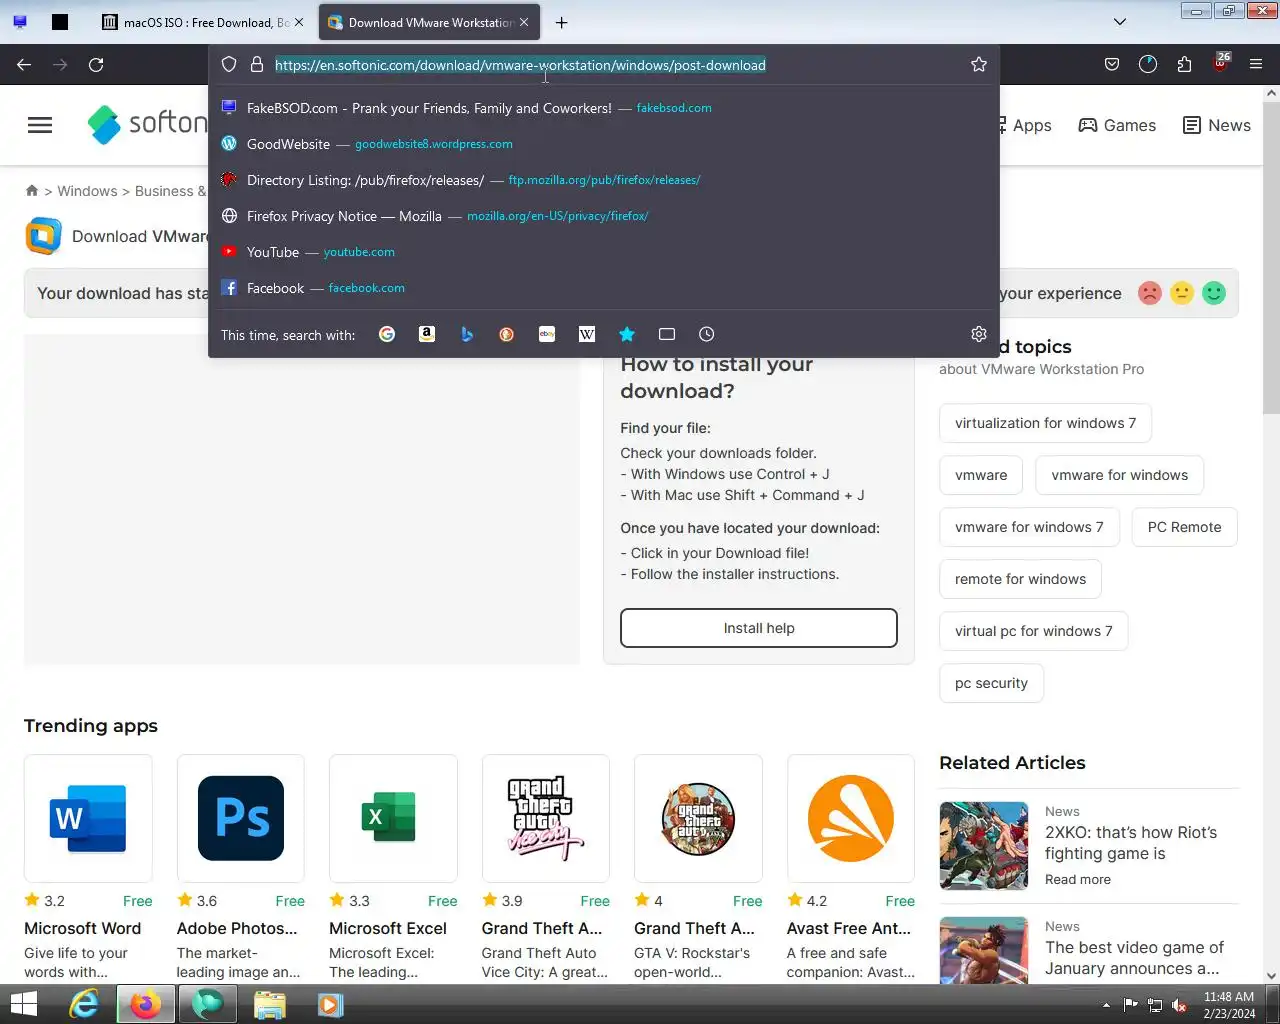
Task: Open 'vmware for windows 7' topic tag
Action: [x=1029, y=527]
